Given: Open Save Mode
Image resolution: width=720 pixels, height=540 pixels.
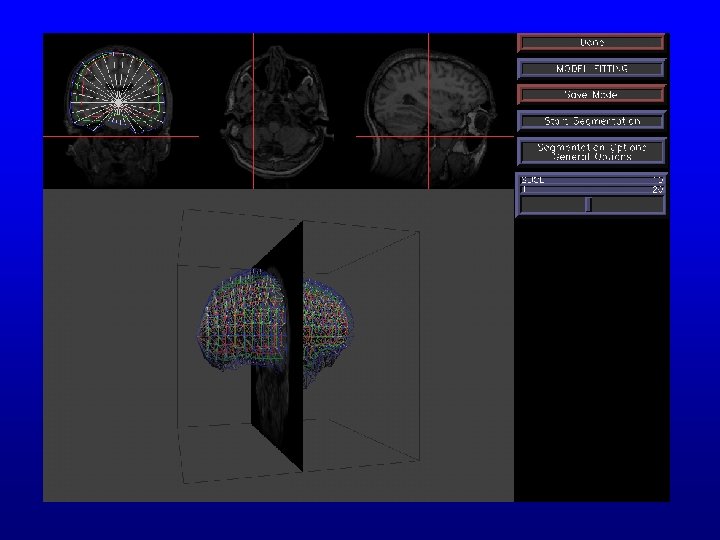Looking at the screenshot, I should coord(591,95).
